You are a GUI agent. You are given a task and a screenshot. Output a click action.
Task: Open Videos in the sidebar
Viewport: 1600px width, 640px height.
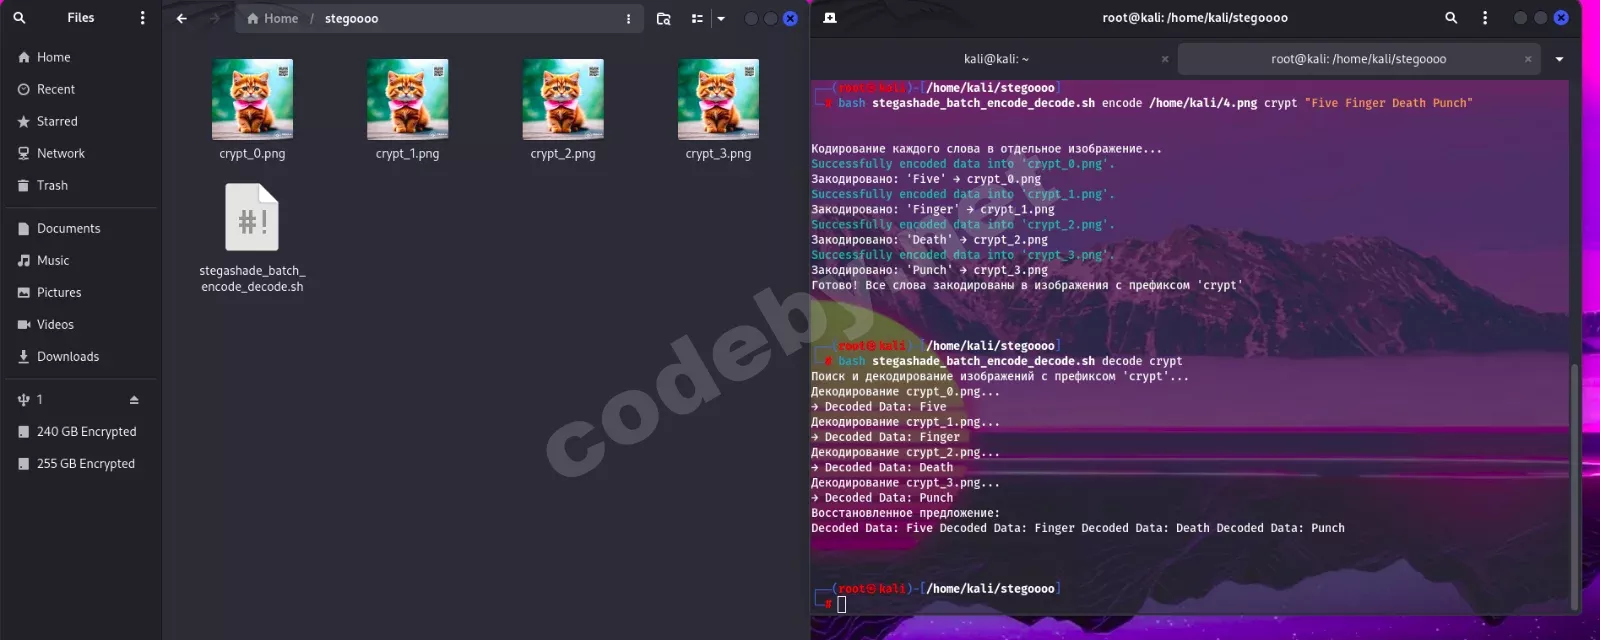[80, 324]
